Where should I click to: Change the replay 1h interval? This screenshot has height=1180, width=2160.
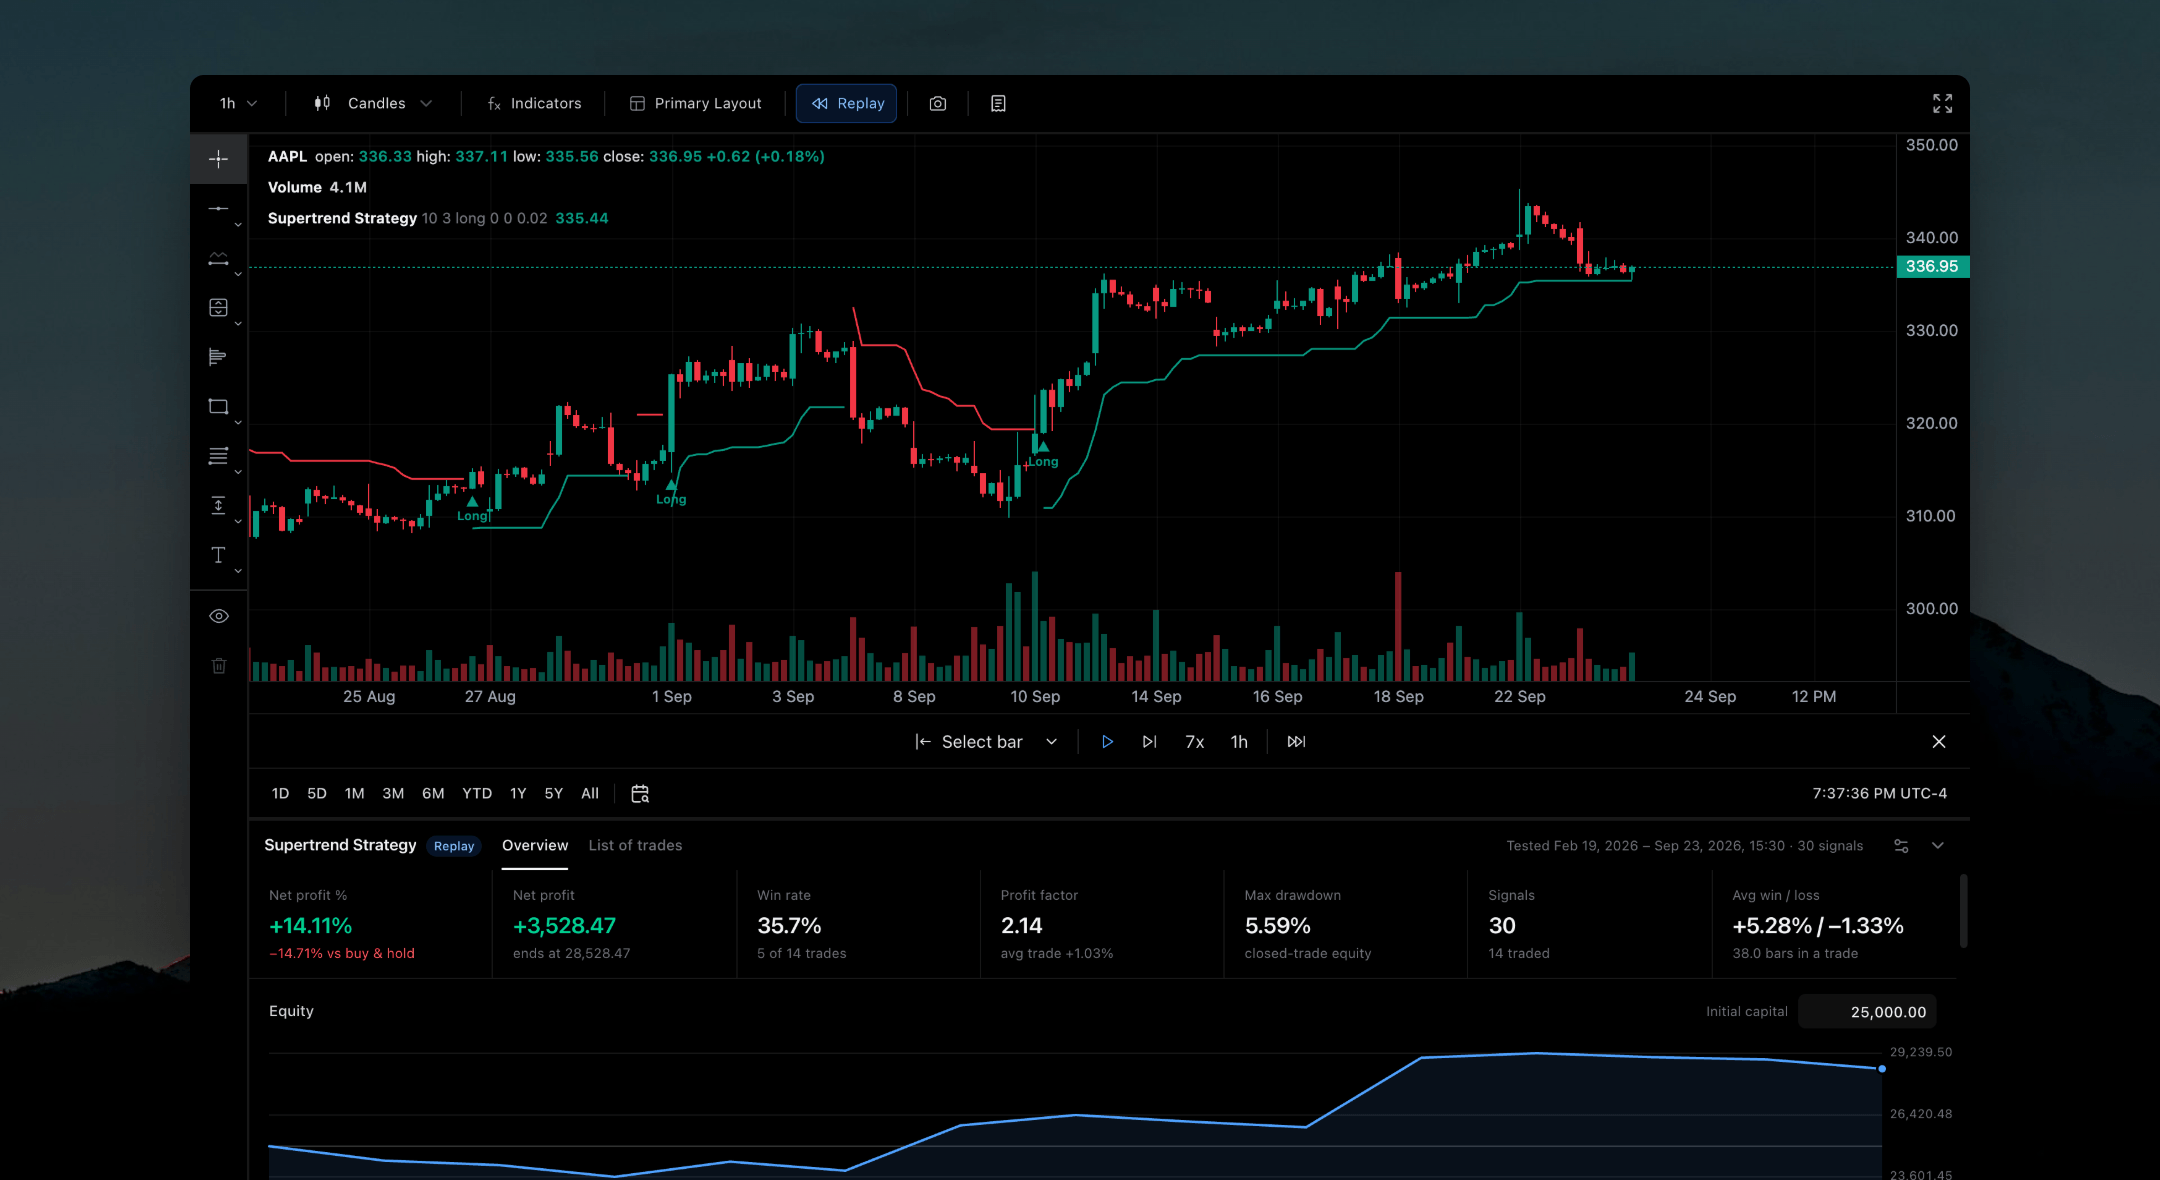(x=1239, y=742)
